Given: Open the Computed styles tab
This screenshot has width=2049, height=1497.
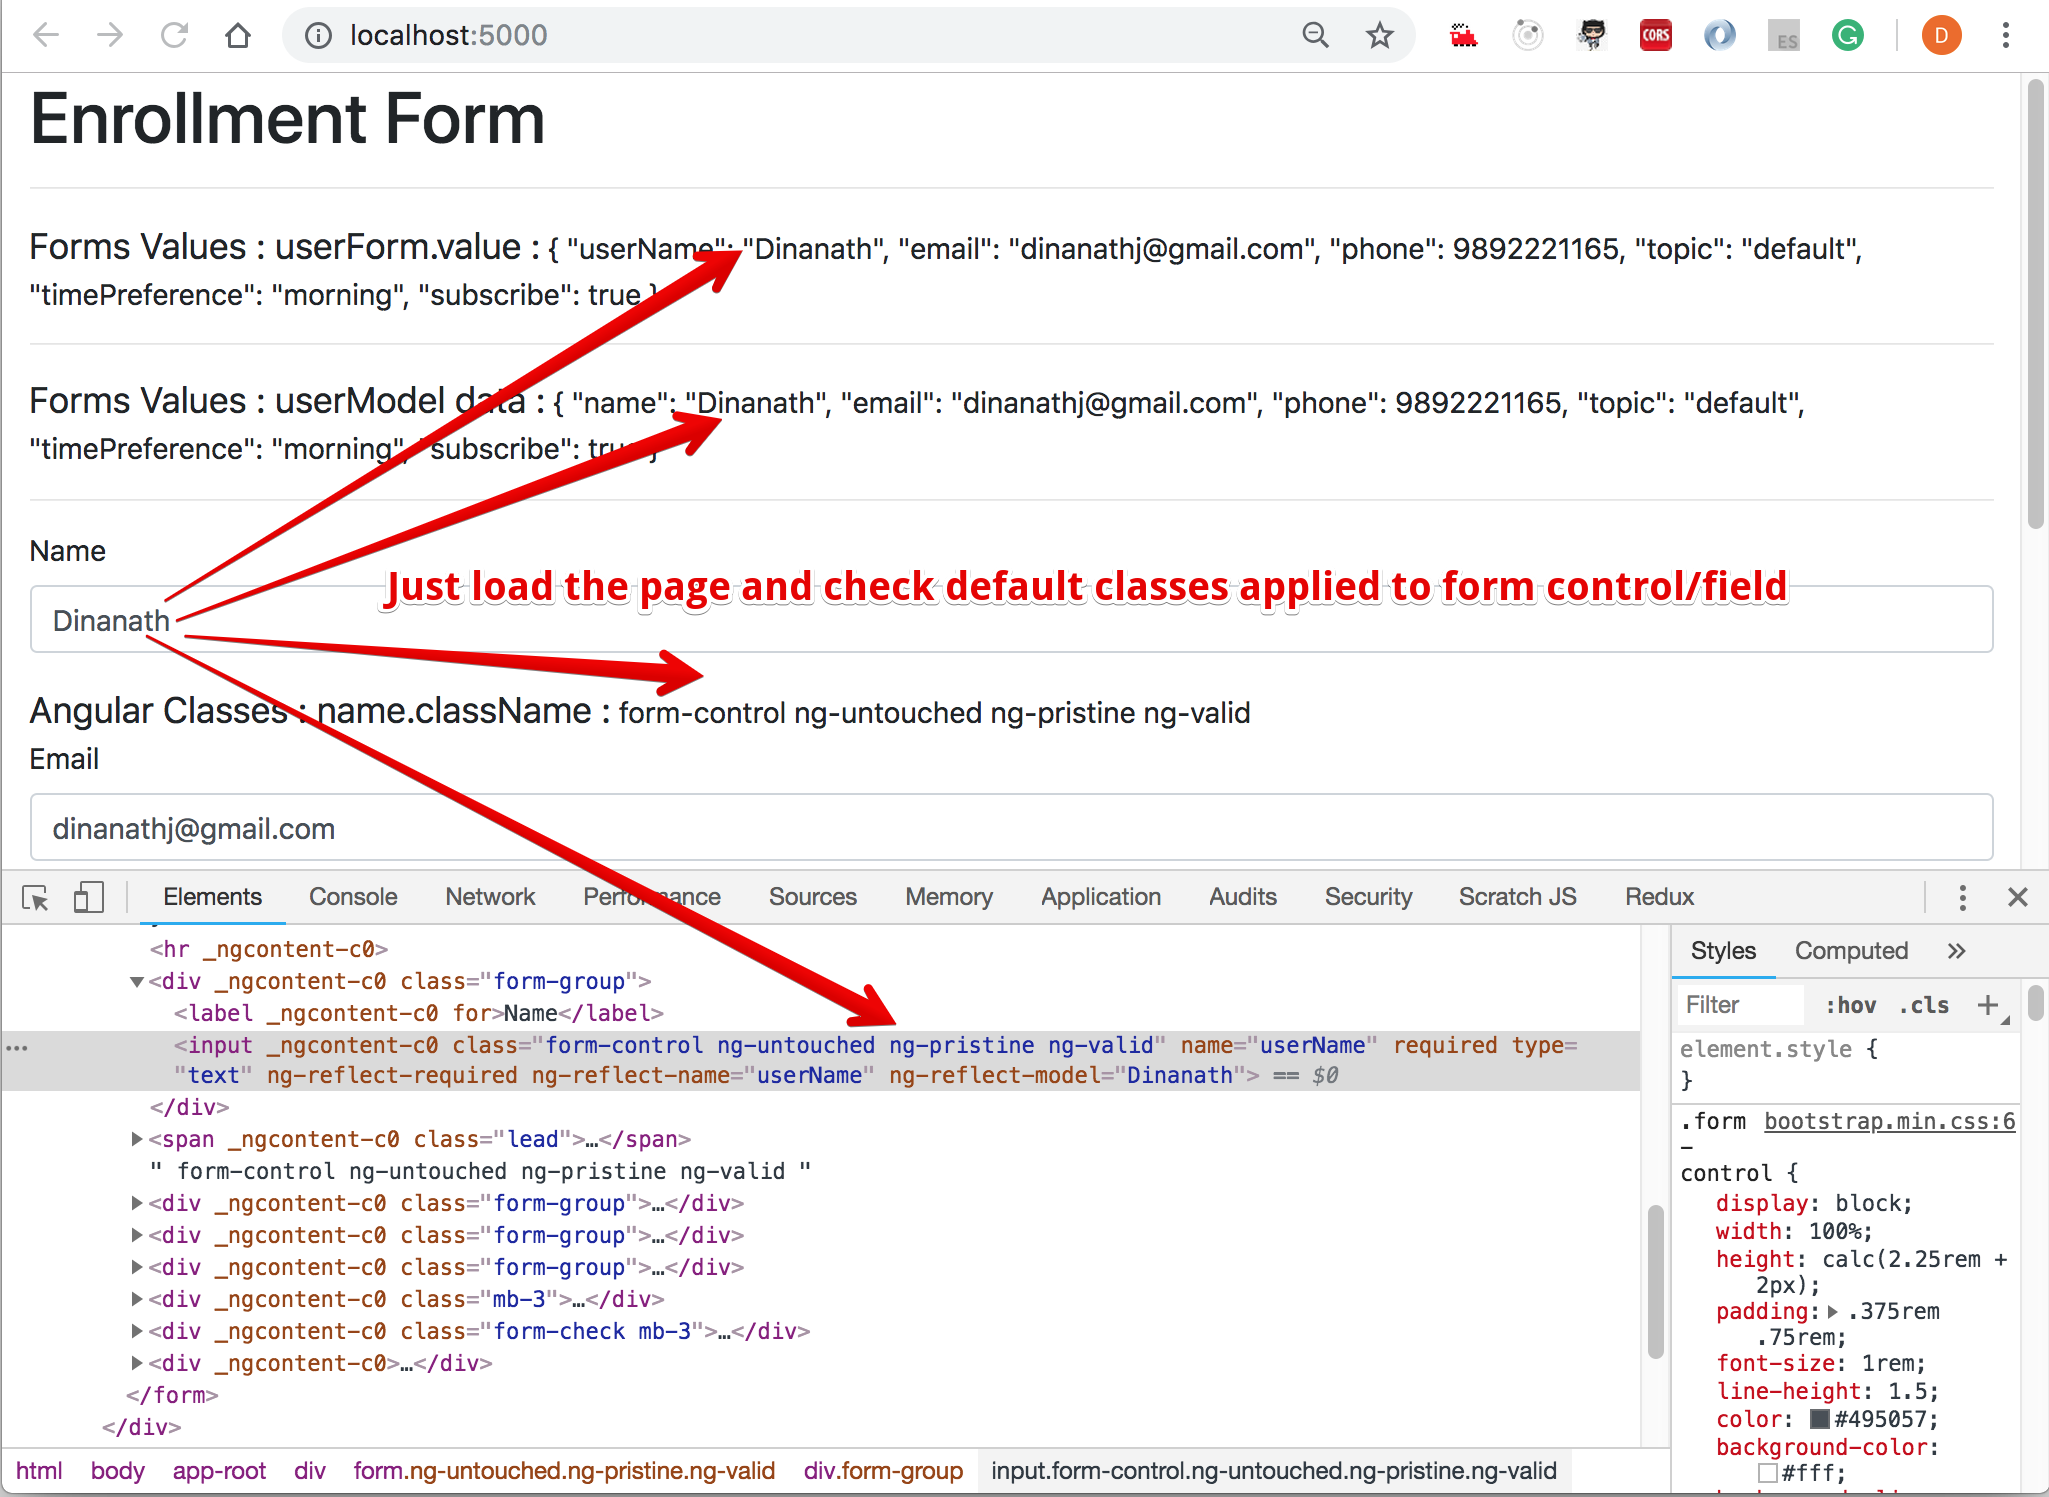Looking at the screenshot, I should point(1851,951).
